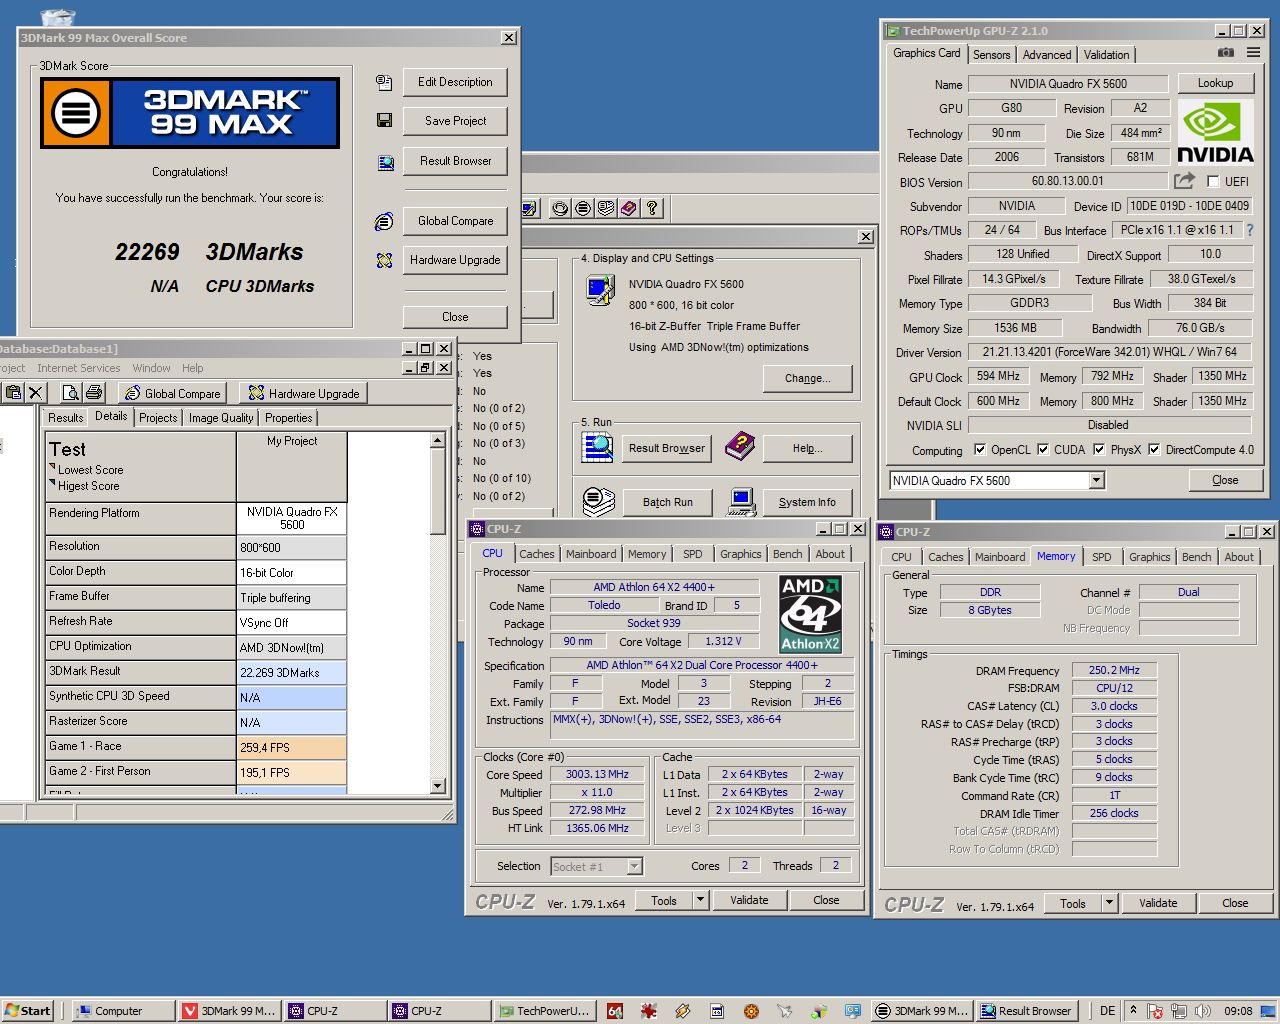The width and height of the screenshot is (1280, 1024).
Task: Expand the Tools dropdown arrow in left CPU-Z window
Action: 700,900
